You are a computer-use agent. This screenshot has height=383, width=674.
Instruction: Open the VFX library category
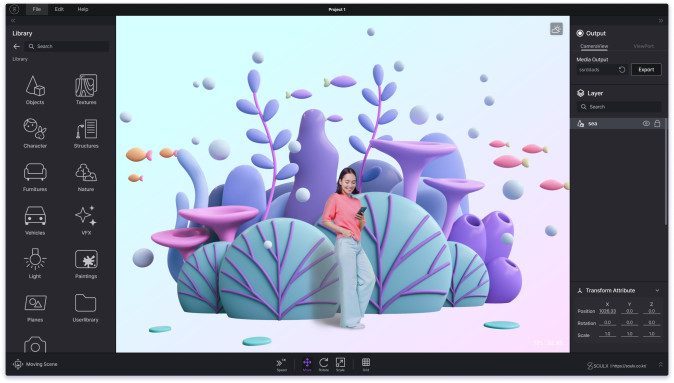pyautogui.click(x=86, y=221)
